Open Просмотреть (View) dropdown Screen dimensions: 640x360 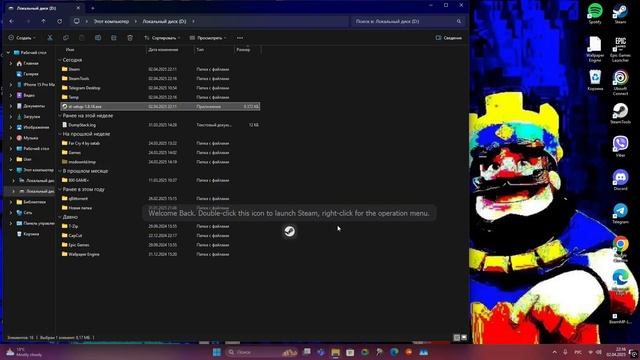(208, 38)
